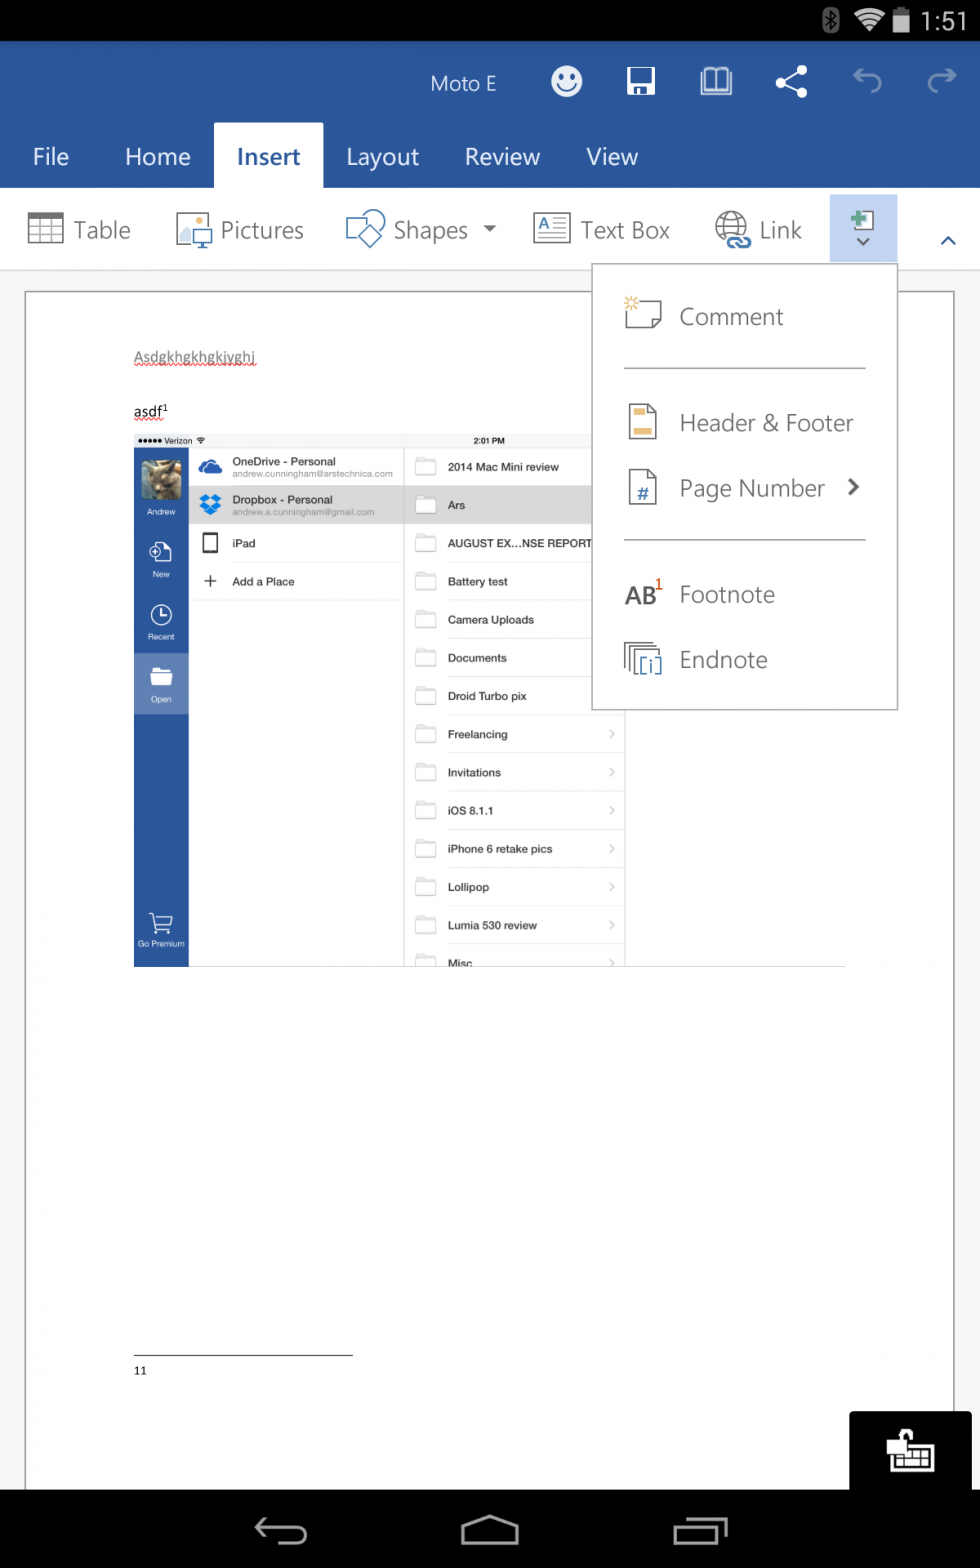
Task: Undo the last action
Action: [866, 82]
